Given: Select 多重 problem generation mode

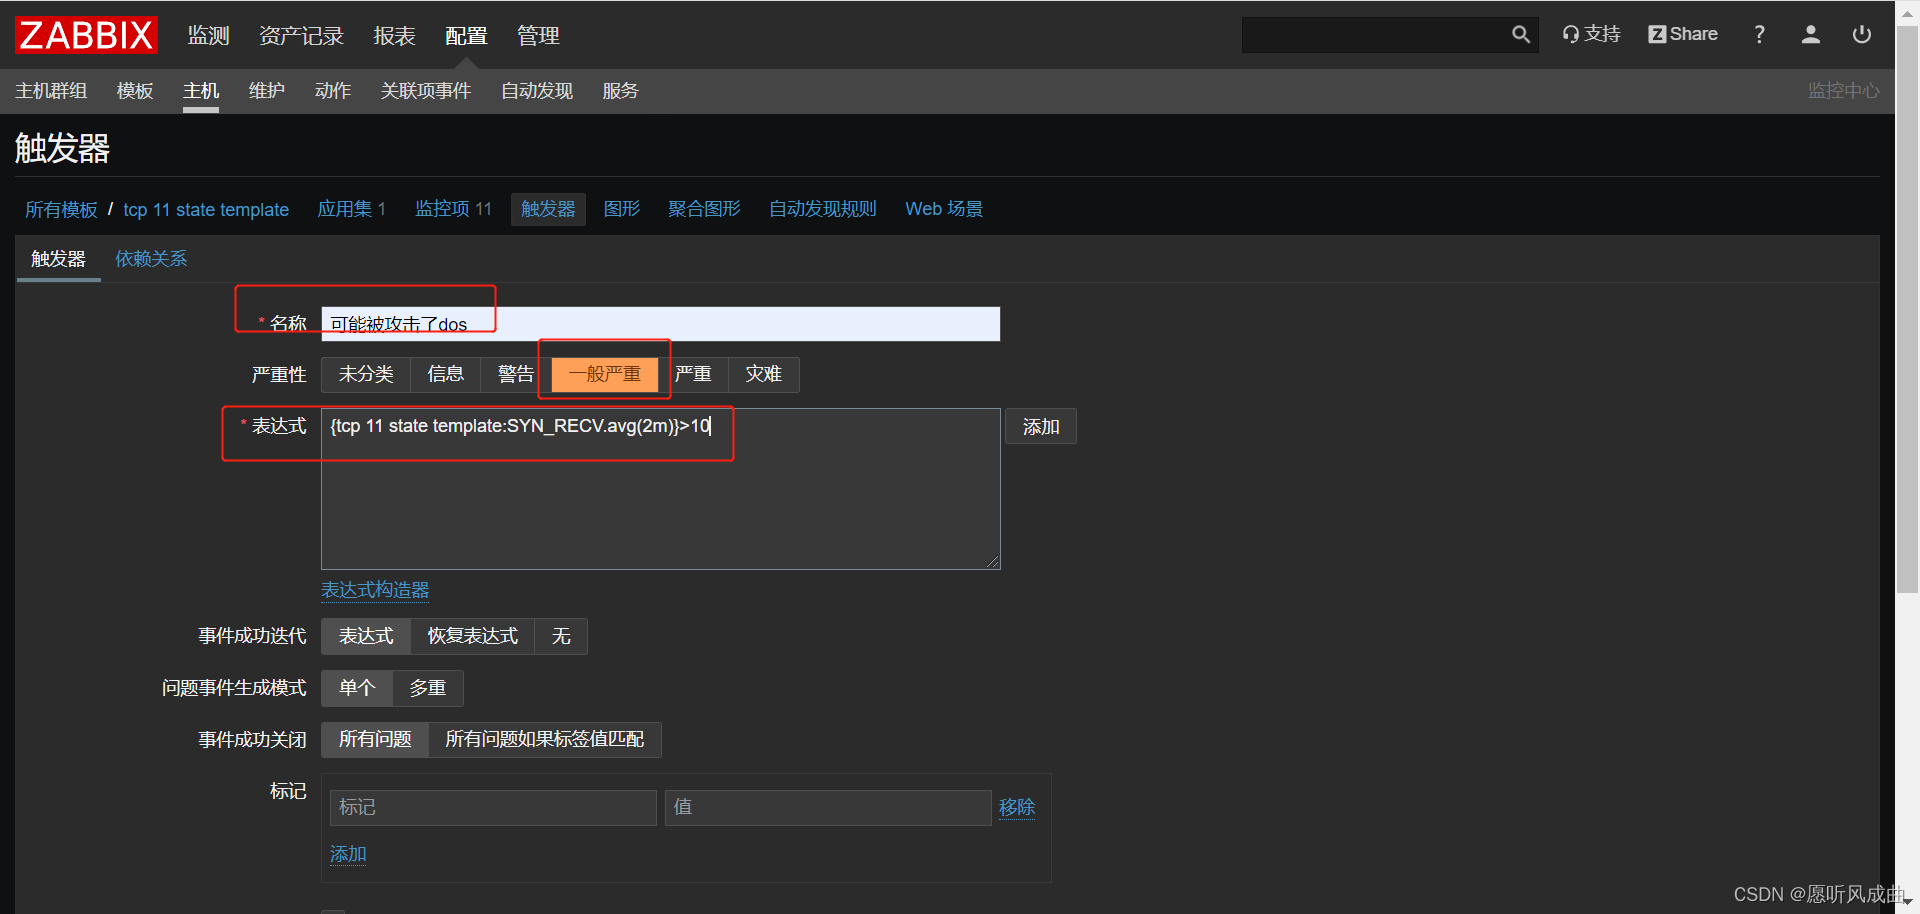Looking at the screenshot, I should [x=428, y=688].
